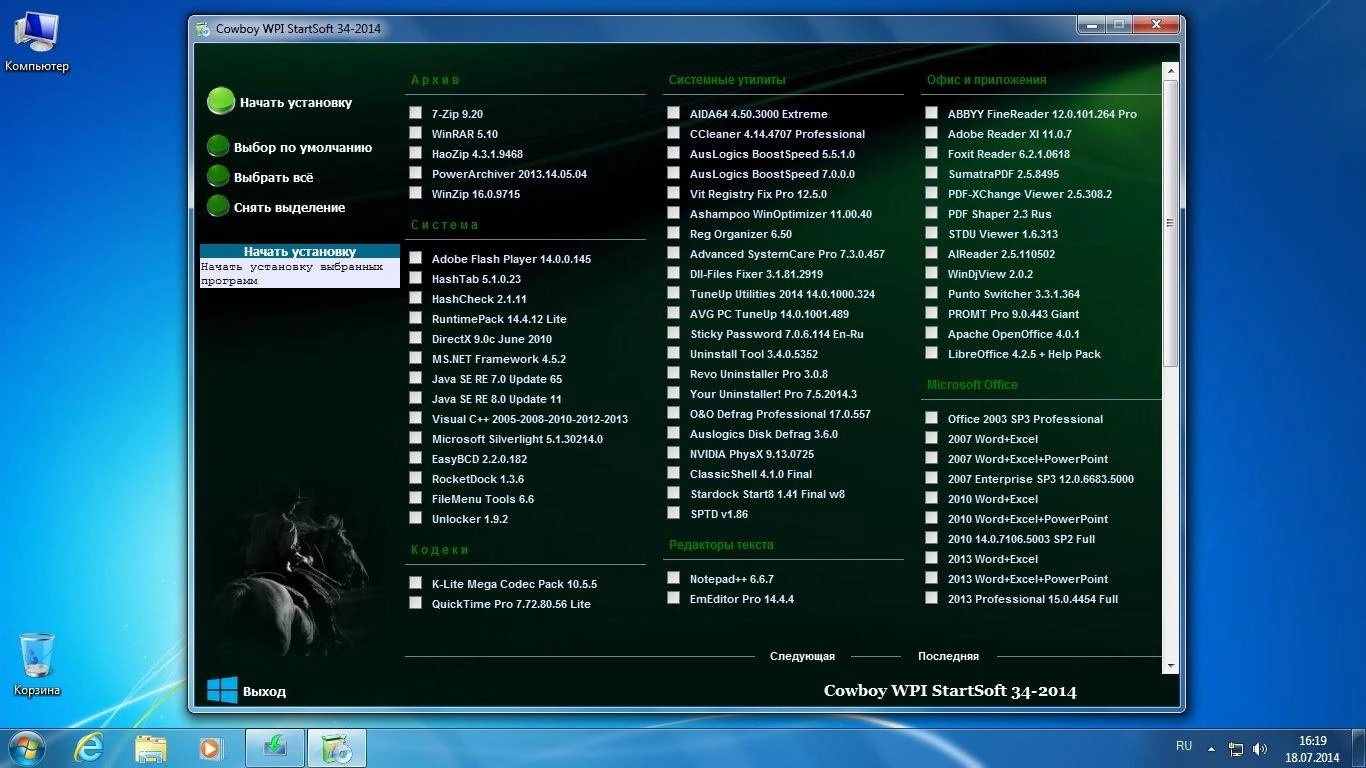Select the CCleaner 4.14.4707 Professional checkbox

coord(673,133)
